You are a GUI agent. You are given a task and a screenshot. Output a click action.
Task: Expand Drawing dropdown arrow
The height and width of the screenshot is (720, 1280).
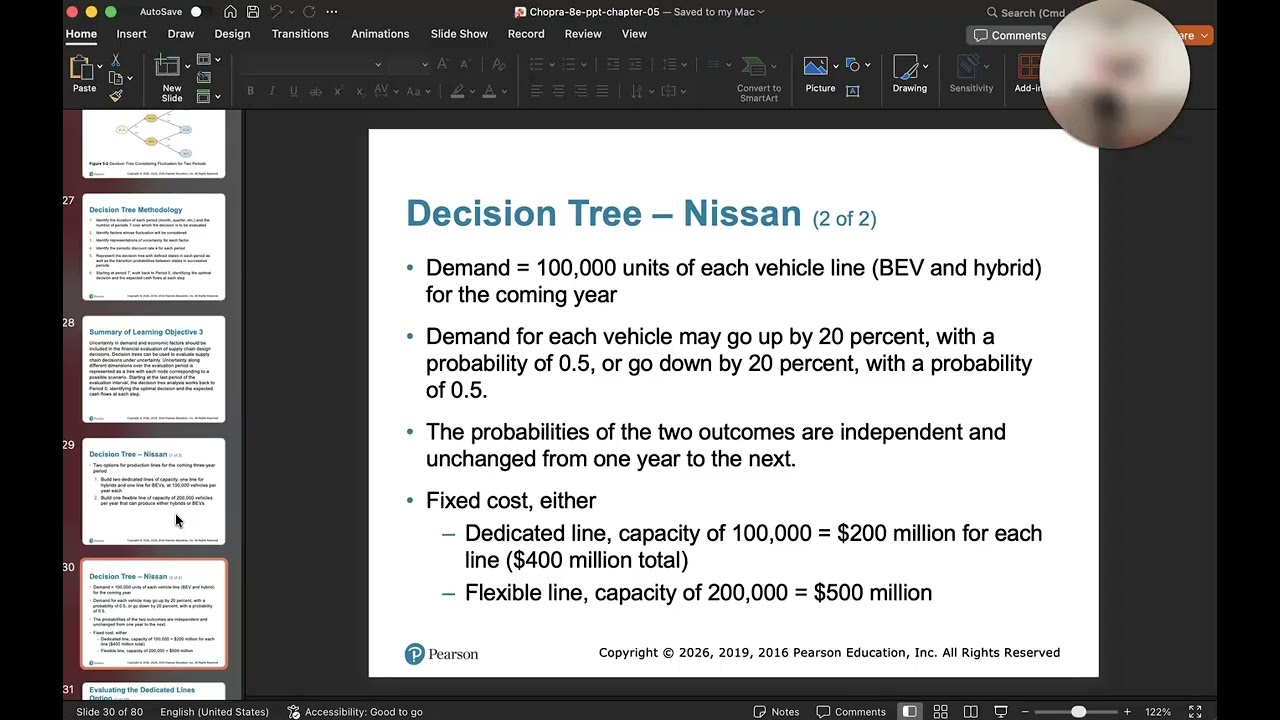coord(926,66)
